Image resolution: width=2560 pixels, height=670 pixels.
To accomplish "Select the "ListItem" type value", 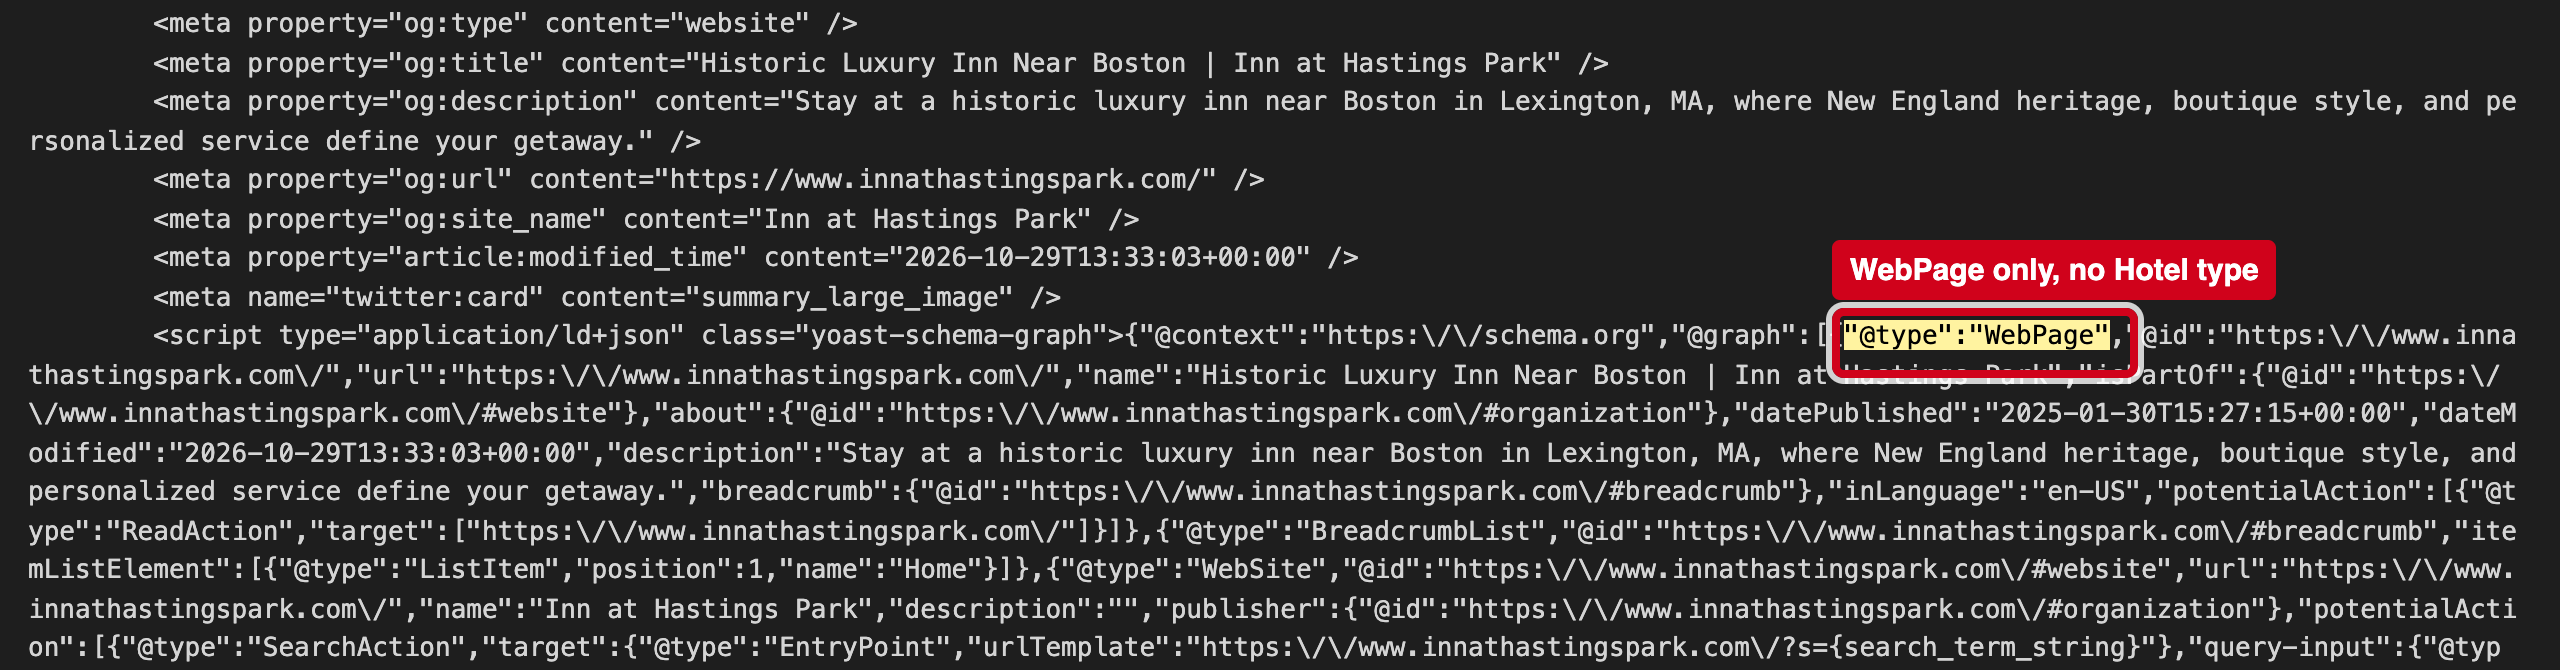I will coord(481,569).
